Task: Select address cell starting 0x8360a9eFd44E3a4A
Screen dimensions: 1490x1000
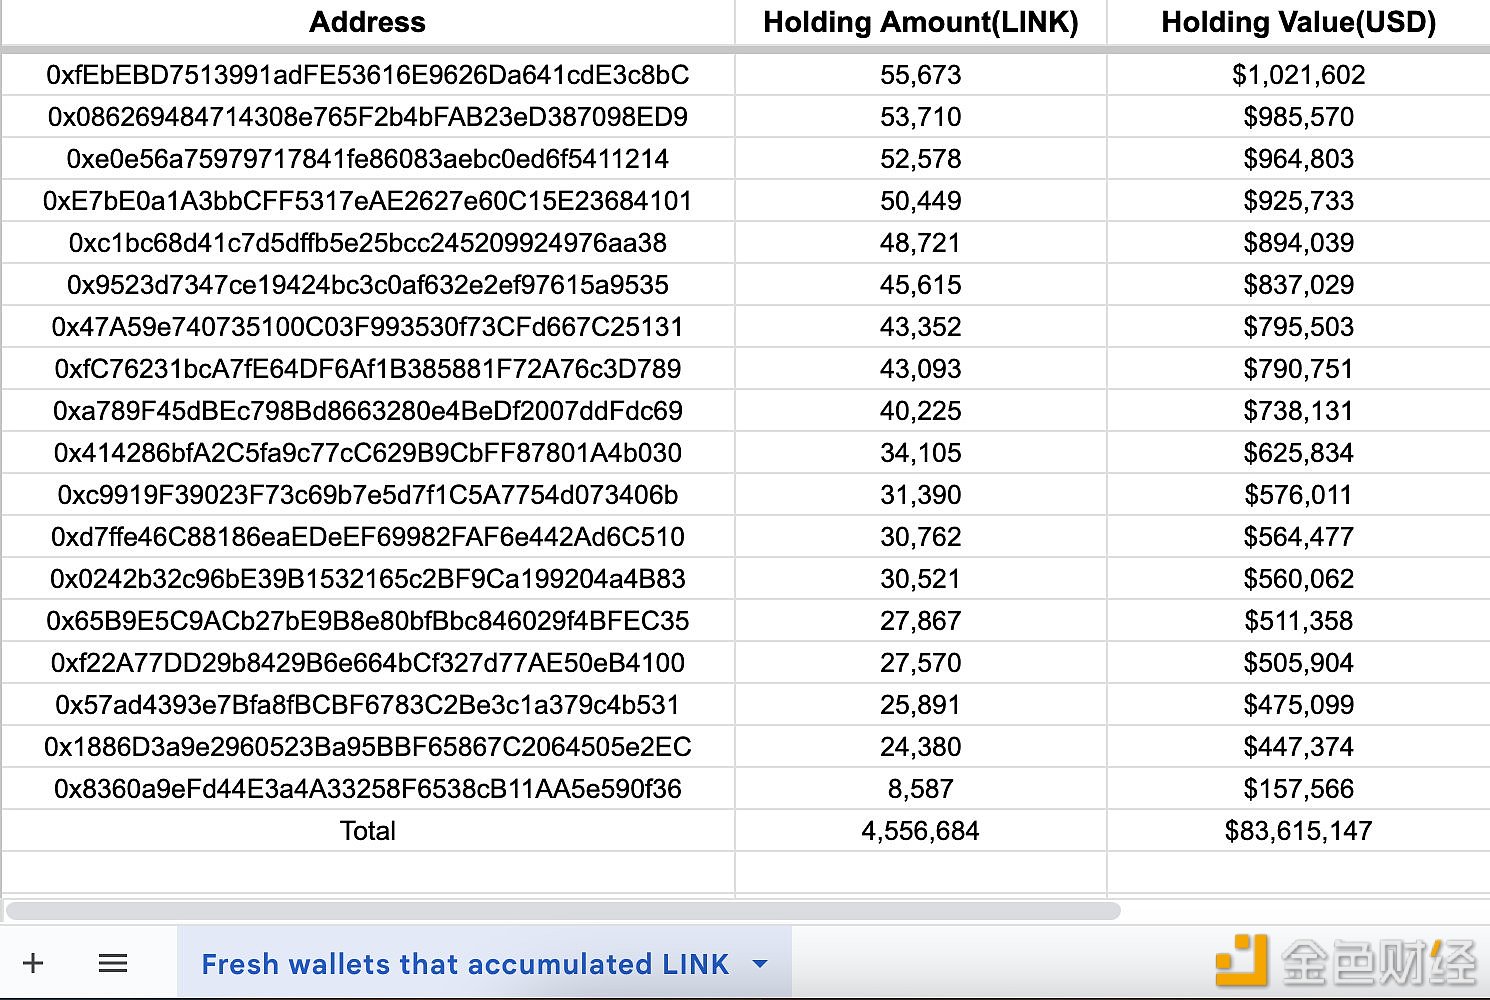Action: (x=367, y=789)
